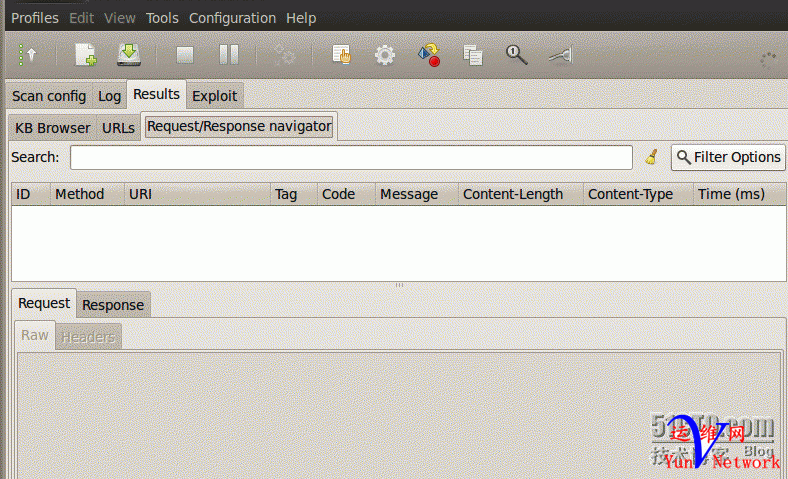This screenshot has height=479, width=788.
Task: Clear search with the broom icon
Action: tap(652, 157)
